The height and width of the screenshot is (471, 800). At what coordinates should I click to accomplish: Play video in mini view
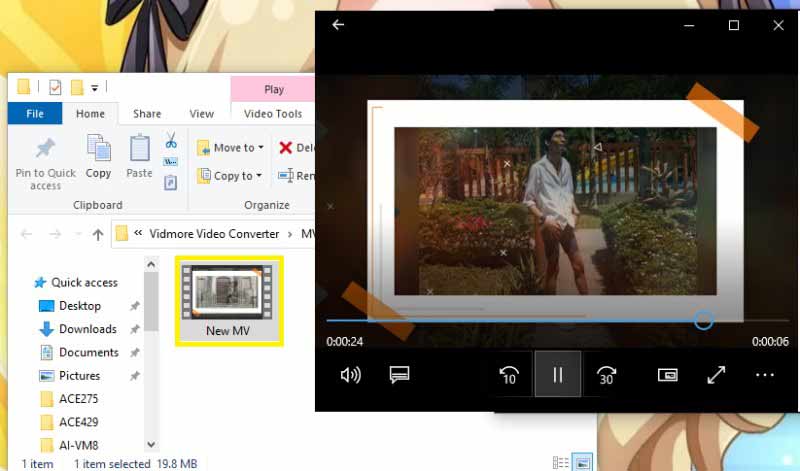tap(667, 375)
